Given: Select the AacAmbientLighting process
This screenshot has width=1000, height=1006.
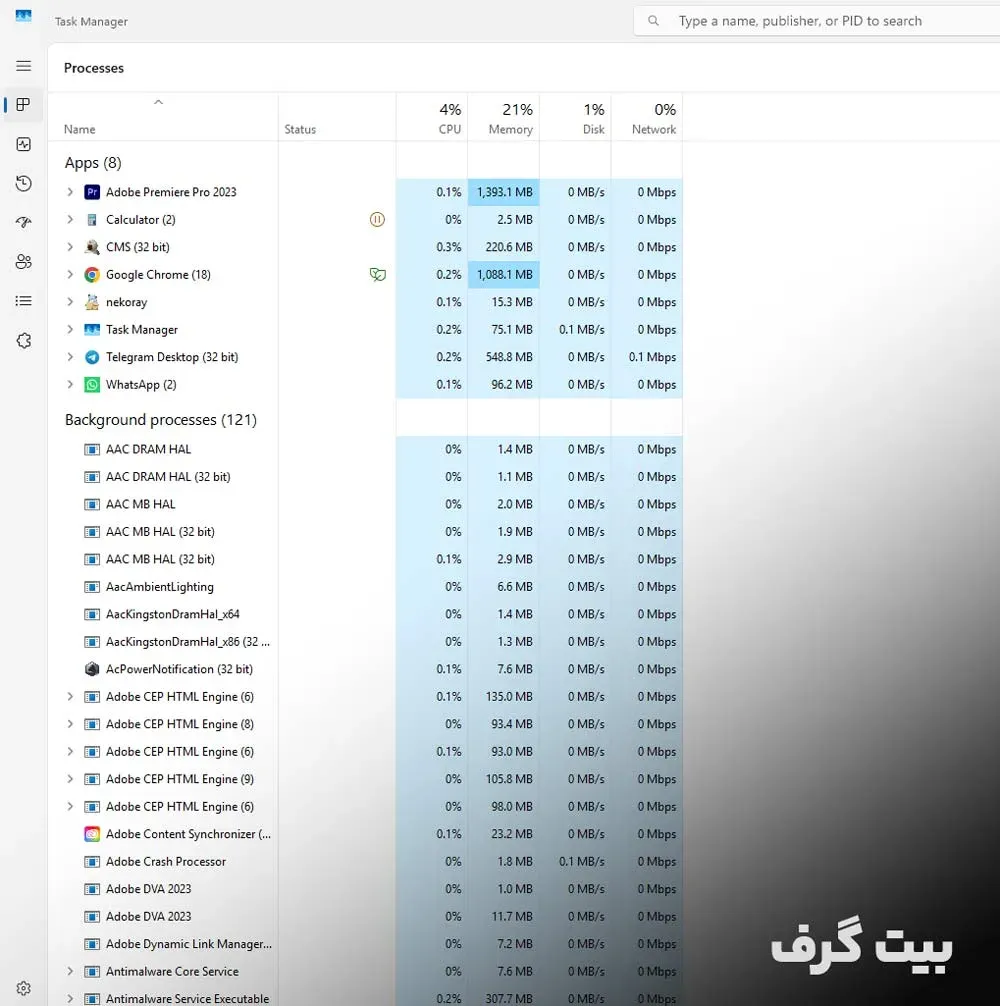Looking at the screenshot, I should pyautogui.click(x=366, y=586).
